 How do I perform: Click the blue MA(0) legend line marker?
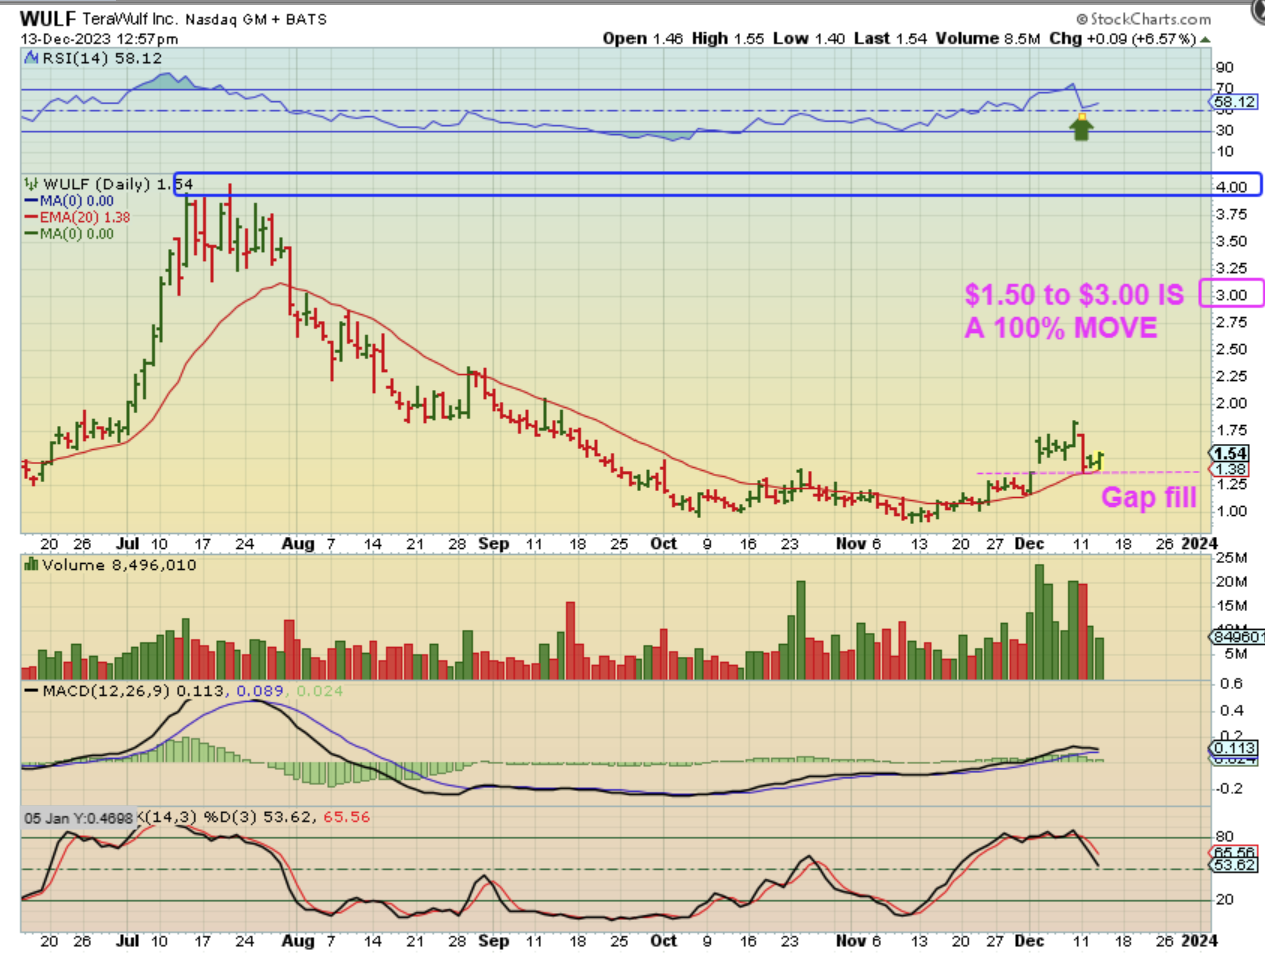click(x=31, y=201)
